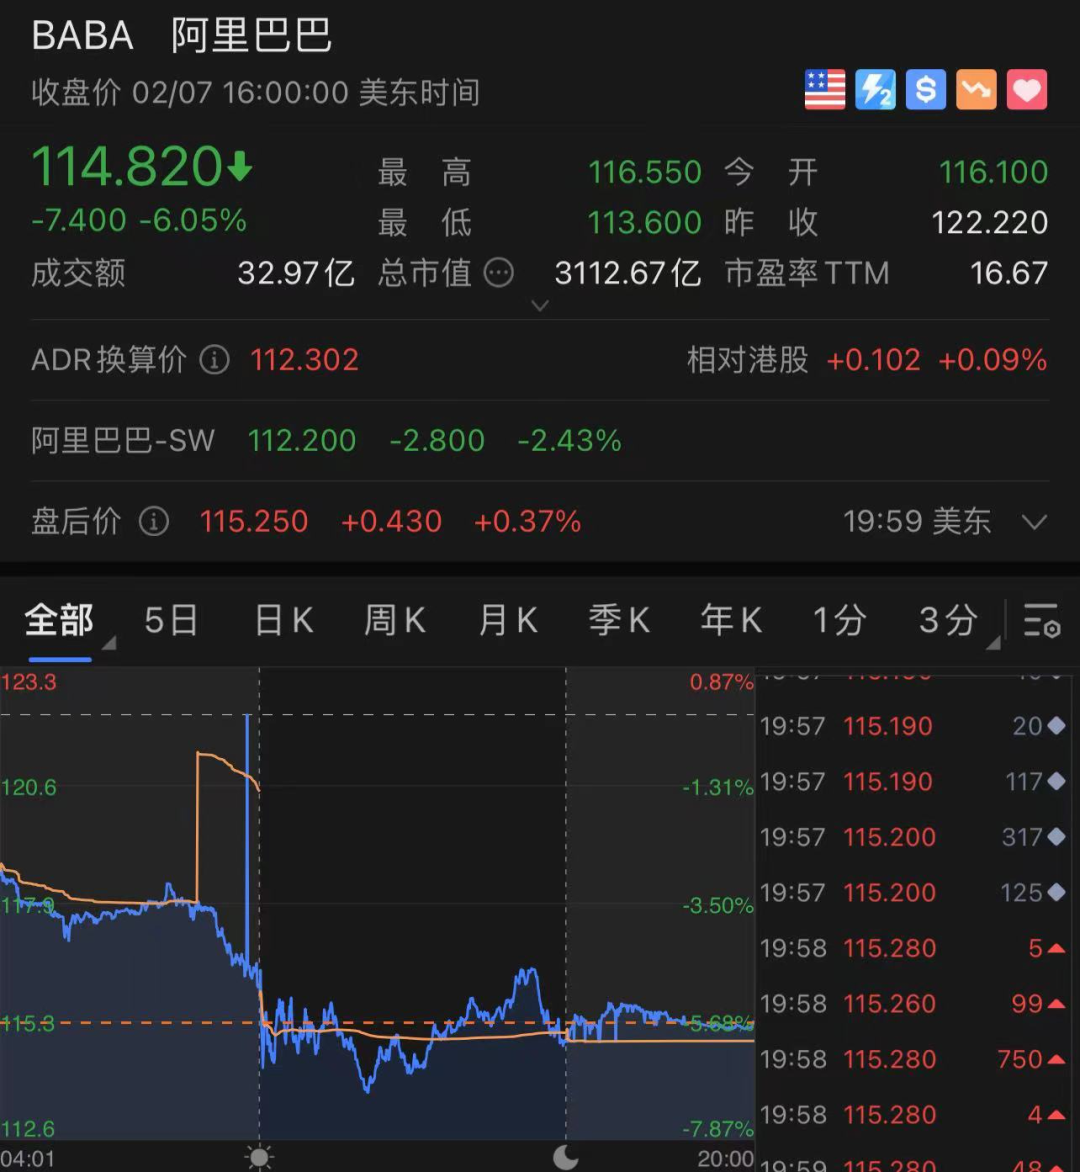The height and width of the screenshot is (1172, 1080).
Task: Switch to the 年K chart tab
Action: point(731,620)
